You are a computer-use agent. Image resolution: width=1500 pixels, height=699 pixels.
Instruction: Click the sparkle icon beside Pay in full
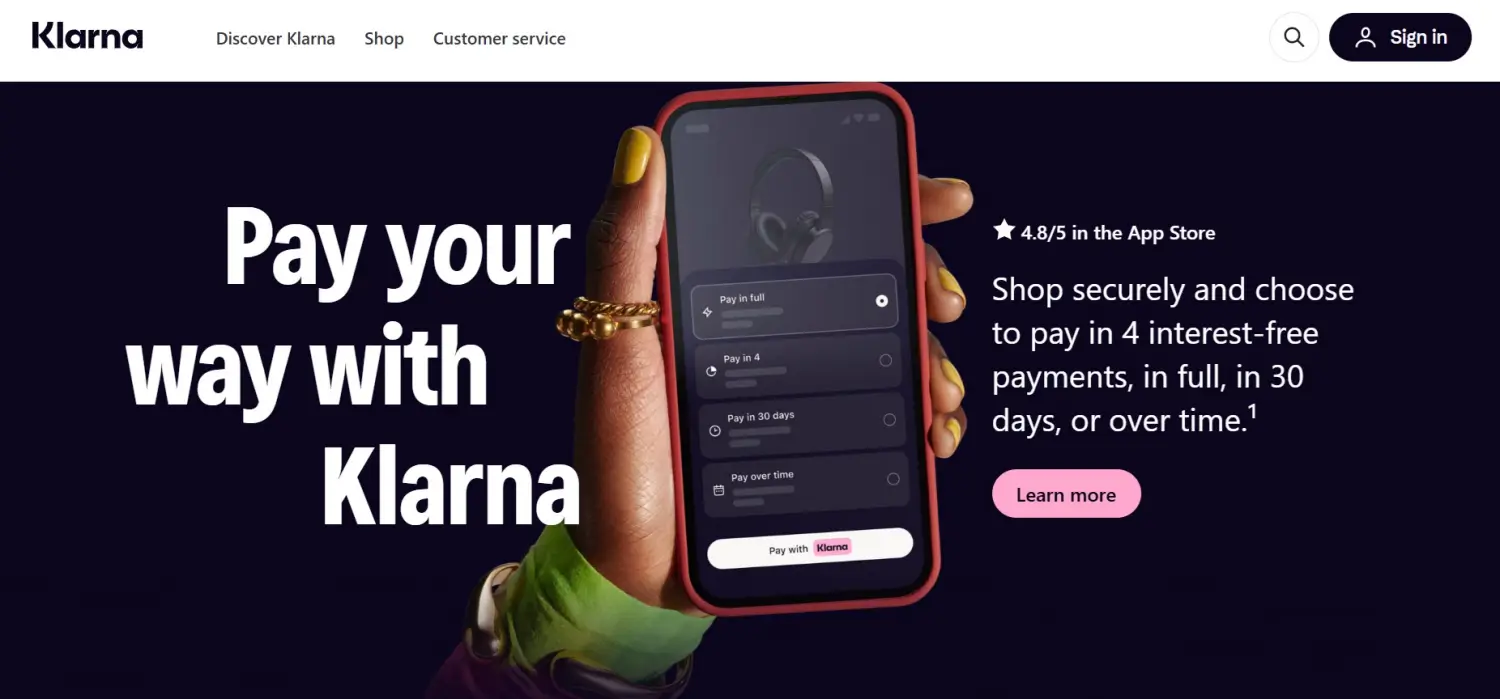tap(708, 312)
